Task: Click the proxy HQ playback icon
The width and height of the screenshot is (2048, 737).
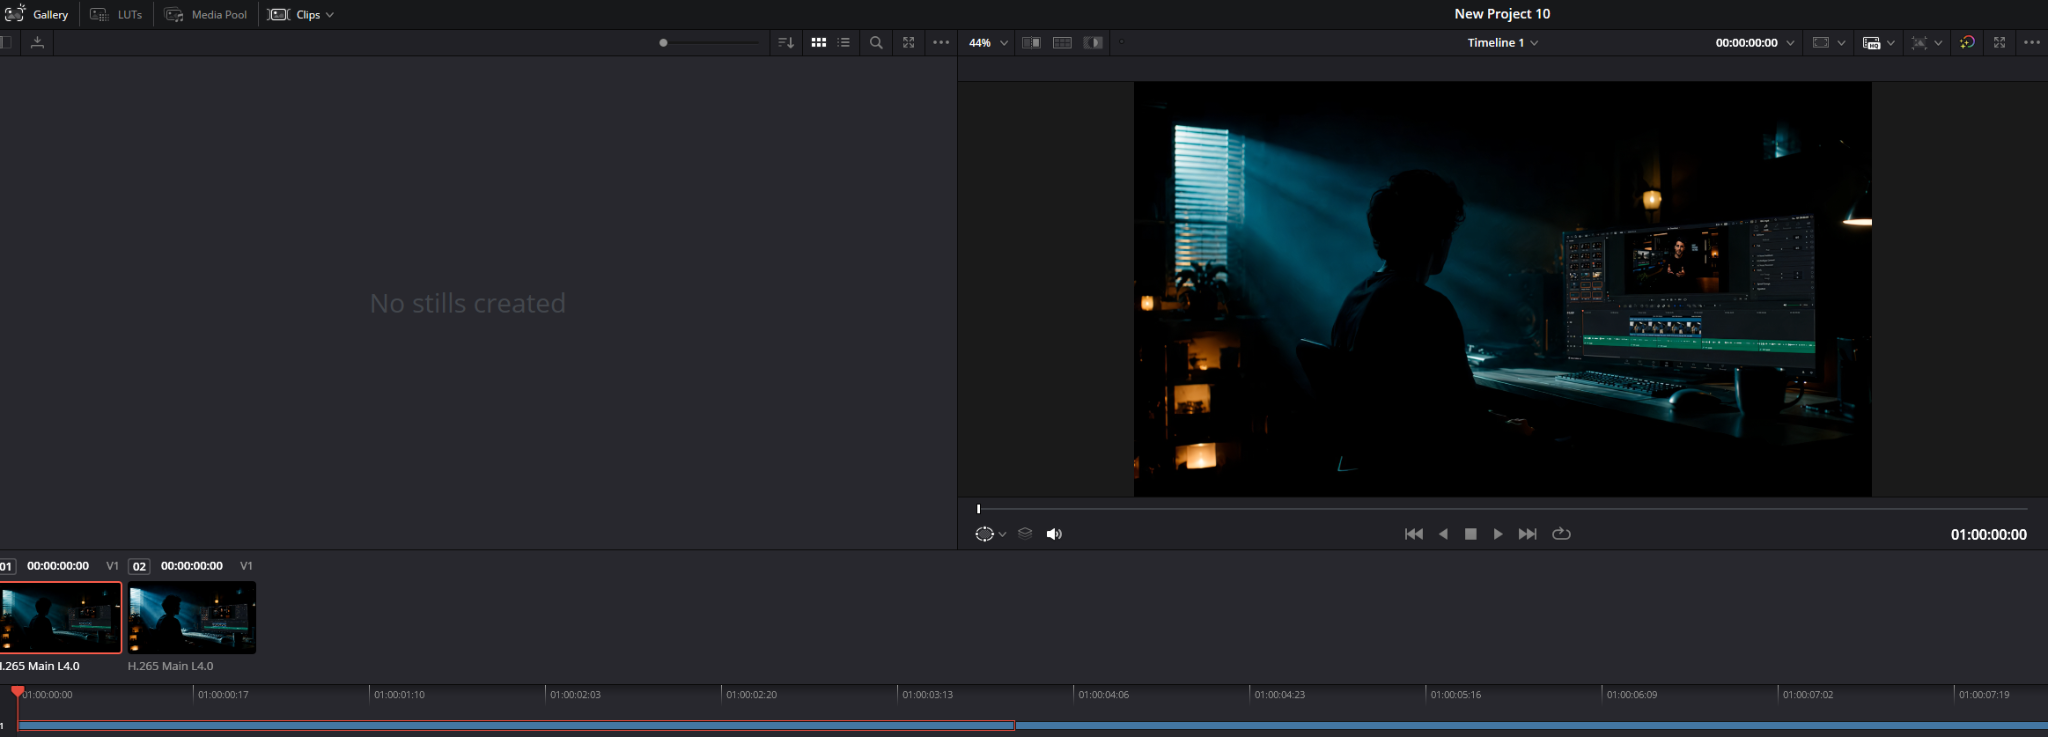Action: (1871, 43)
